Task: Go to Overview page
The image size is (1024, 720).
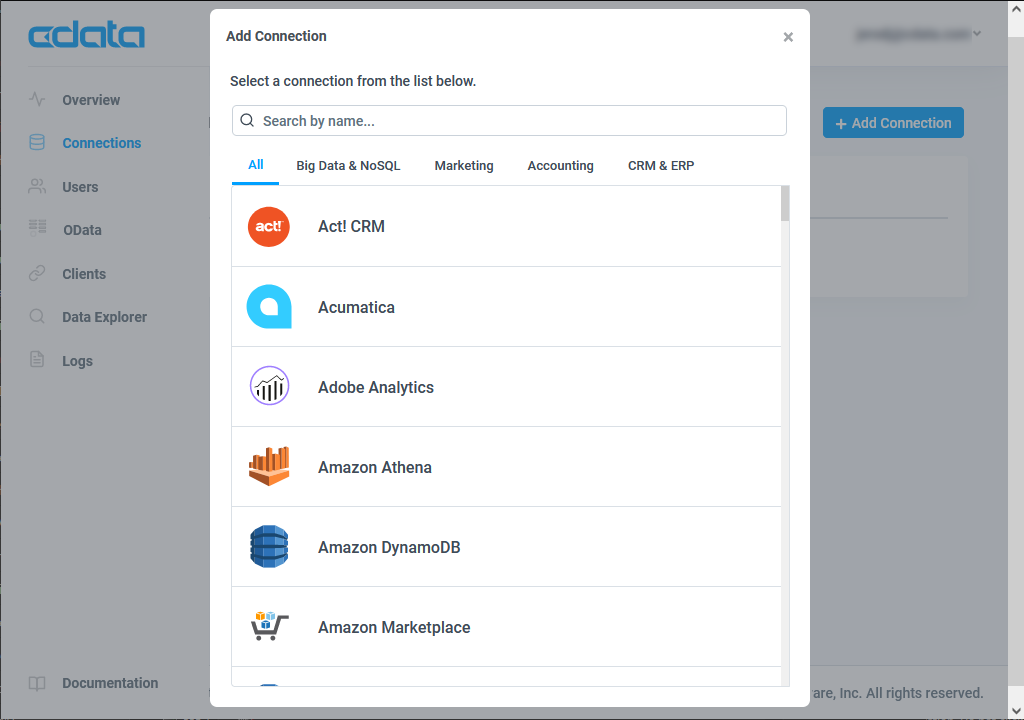Action: tap(91, 100)
